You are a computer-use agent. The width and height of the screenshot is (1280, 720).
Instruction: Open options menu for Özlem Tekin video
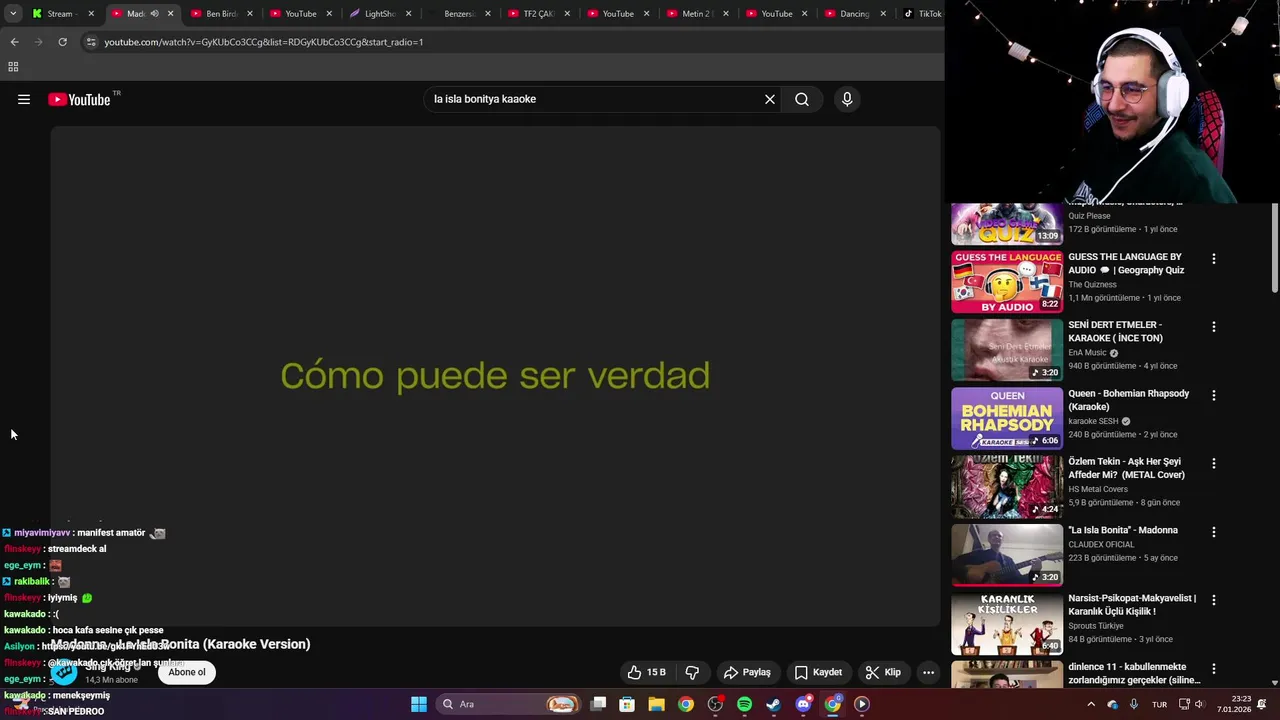click(x=1214, y=463)
